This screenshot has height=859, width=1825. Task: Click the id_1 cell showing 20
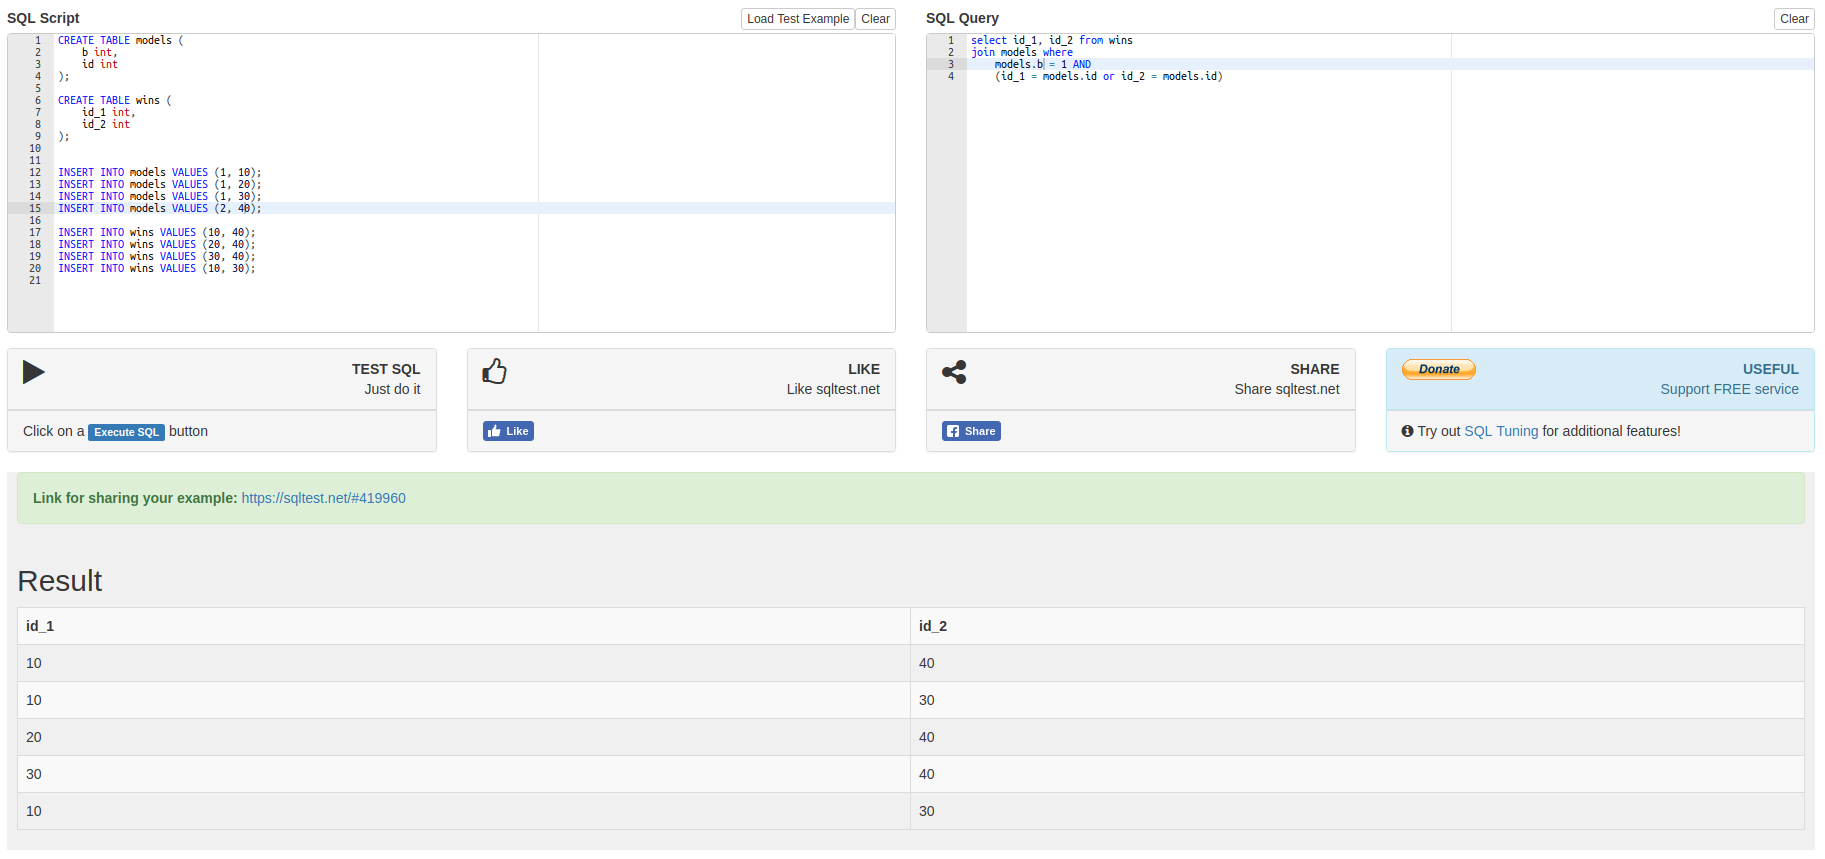coord(464,737)
